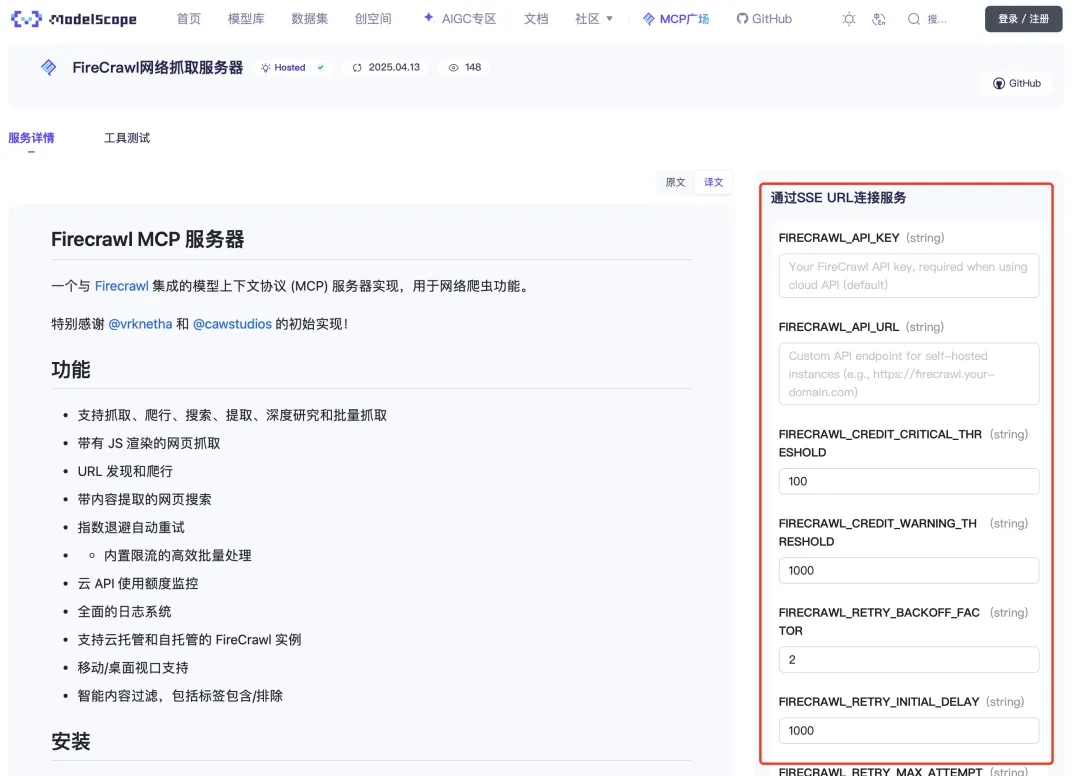The width and height of the screenshot is (1080, 776).
Task: Click the retry backoff factor field 2
Action: pyautogui.click(x=908, y=660)
